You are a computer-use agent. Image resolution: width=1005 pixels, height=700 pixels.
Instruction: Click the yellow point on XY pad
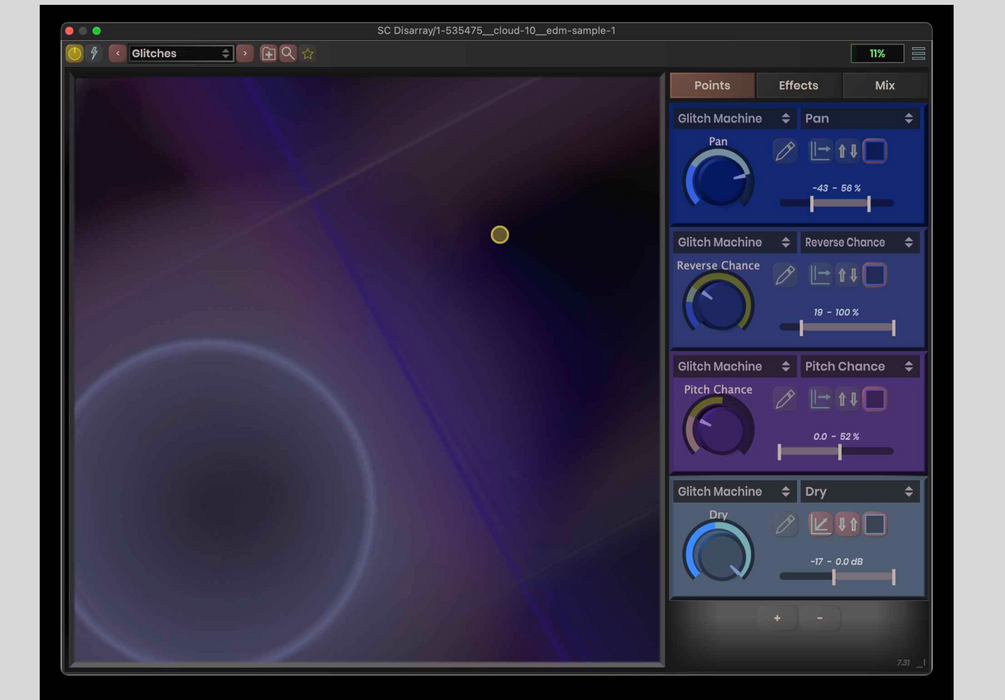(x=500, y=235)
